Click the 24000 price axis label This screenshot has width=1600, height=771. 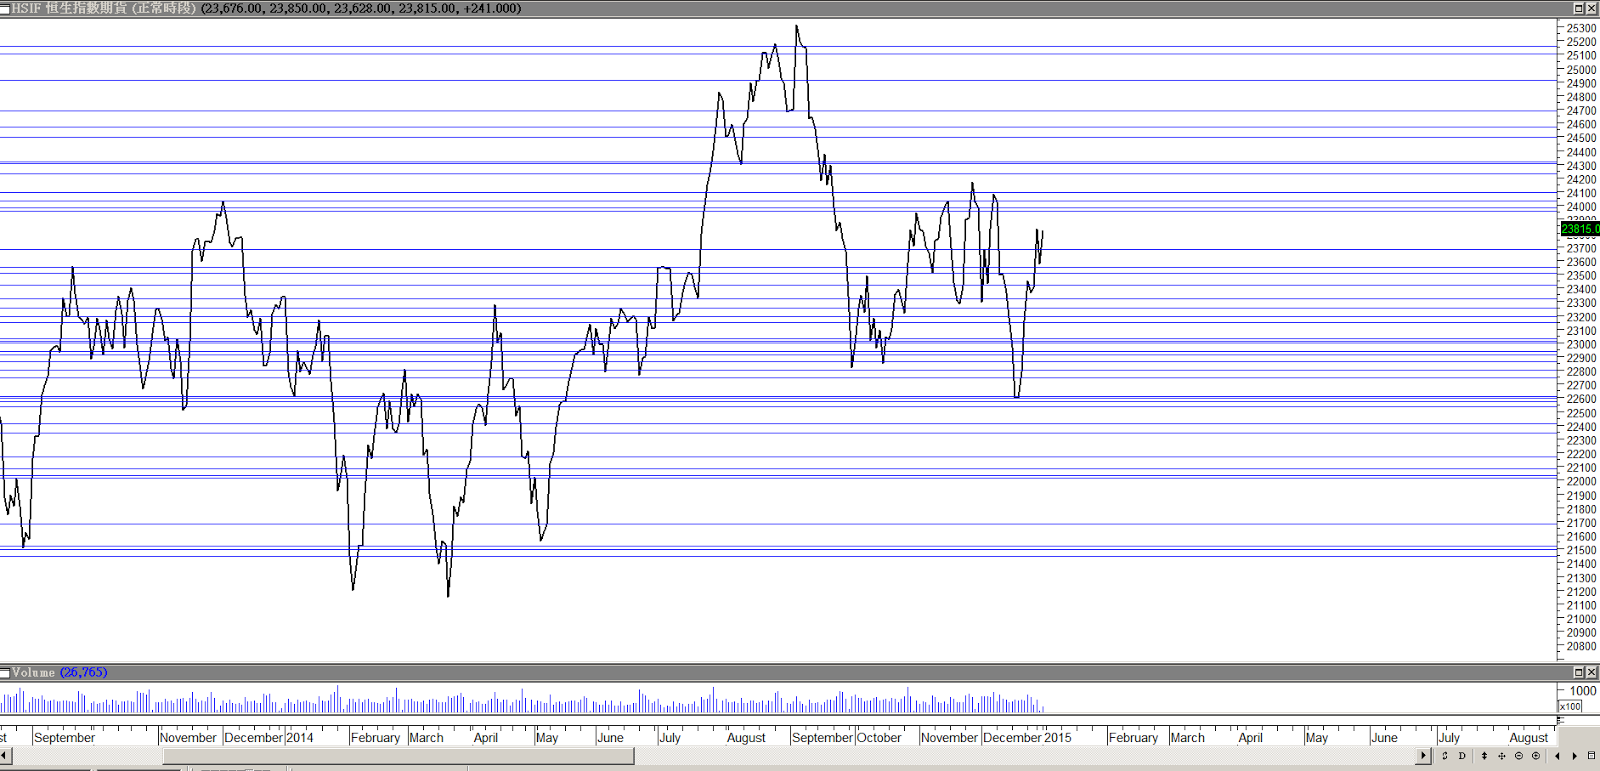tap(1581, 207)
